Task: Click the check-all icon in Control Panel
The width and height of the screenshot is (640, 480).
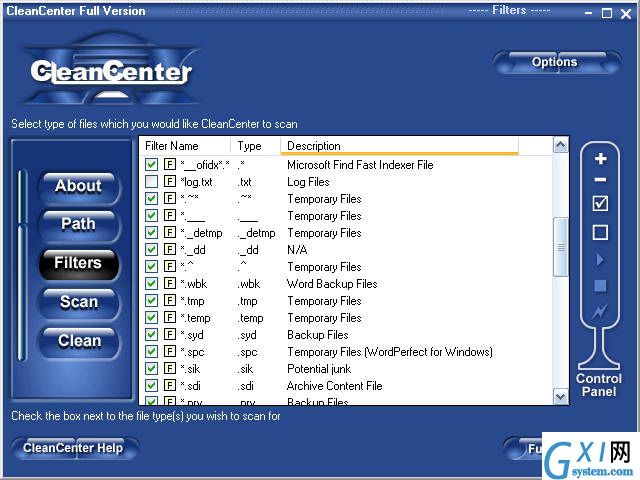Action: tap(600, 203)
